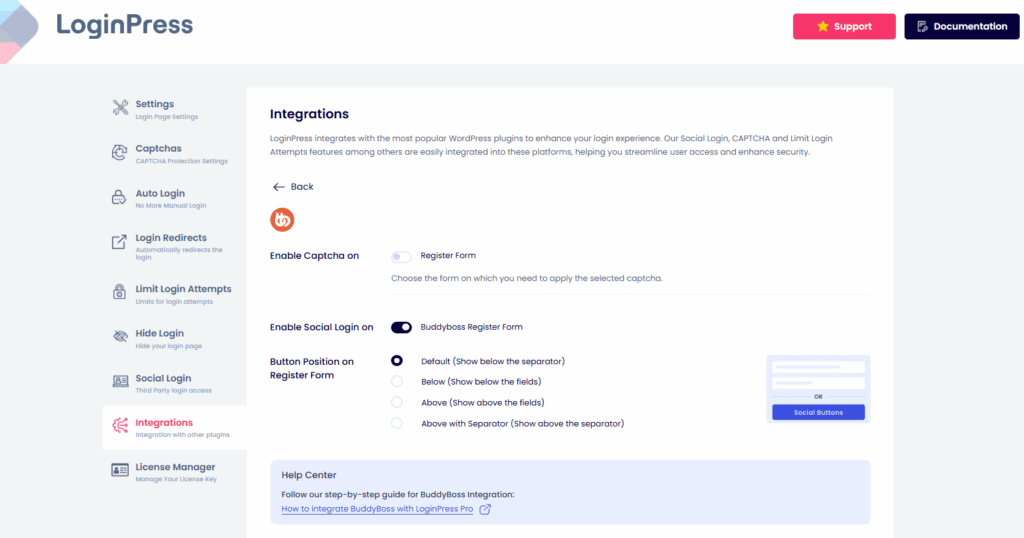
Task: Open the Limit Login Attempts menu item
Action: coord(174,294)
